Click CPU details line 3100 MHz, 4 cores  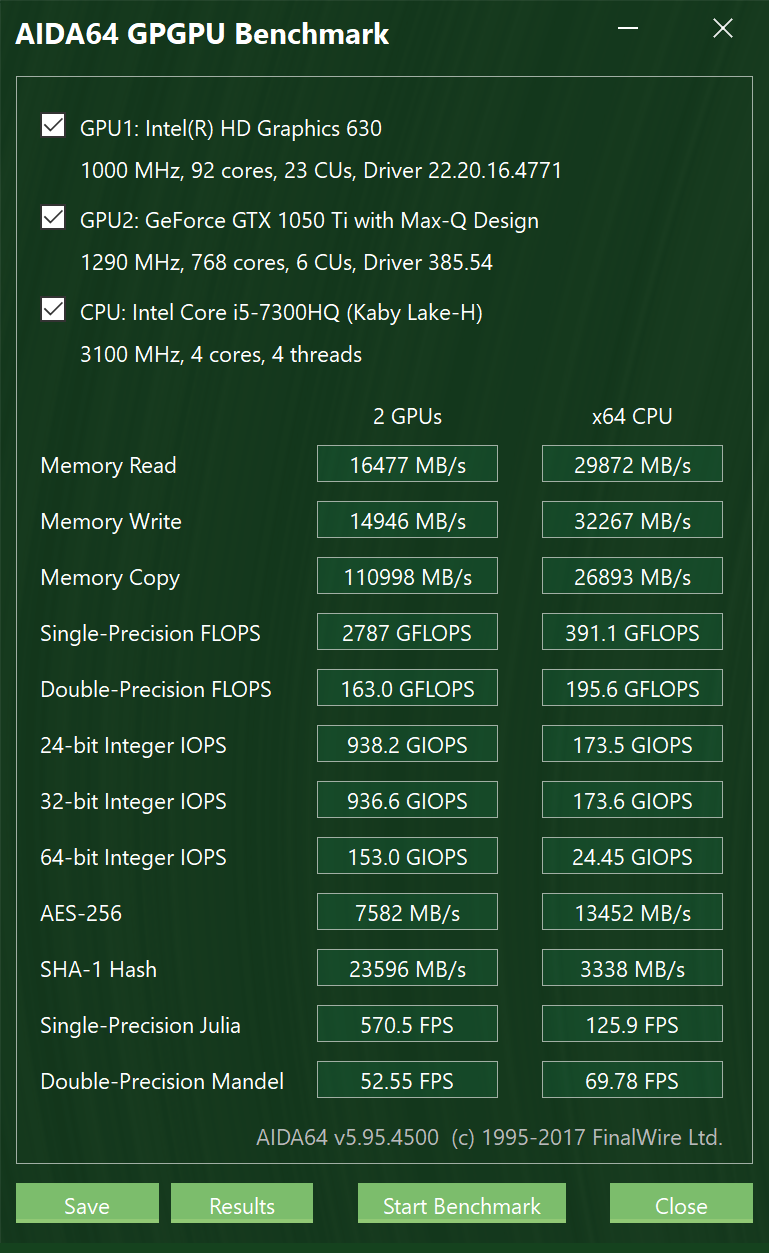coord(221,355)
